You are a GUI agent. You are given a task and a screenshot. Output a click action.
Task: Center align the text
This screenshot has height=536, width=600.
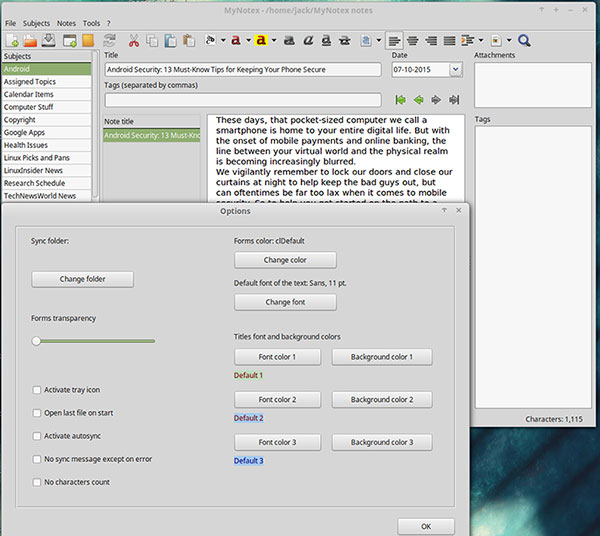click(412, 40)
